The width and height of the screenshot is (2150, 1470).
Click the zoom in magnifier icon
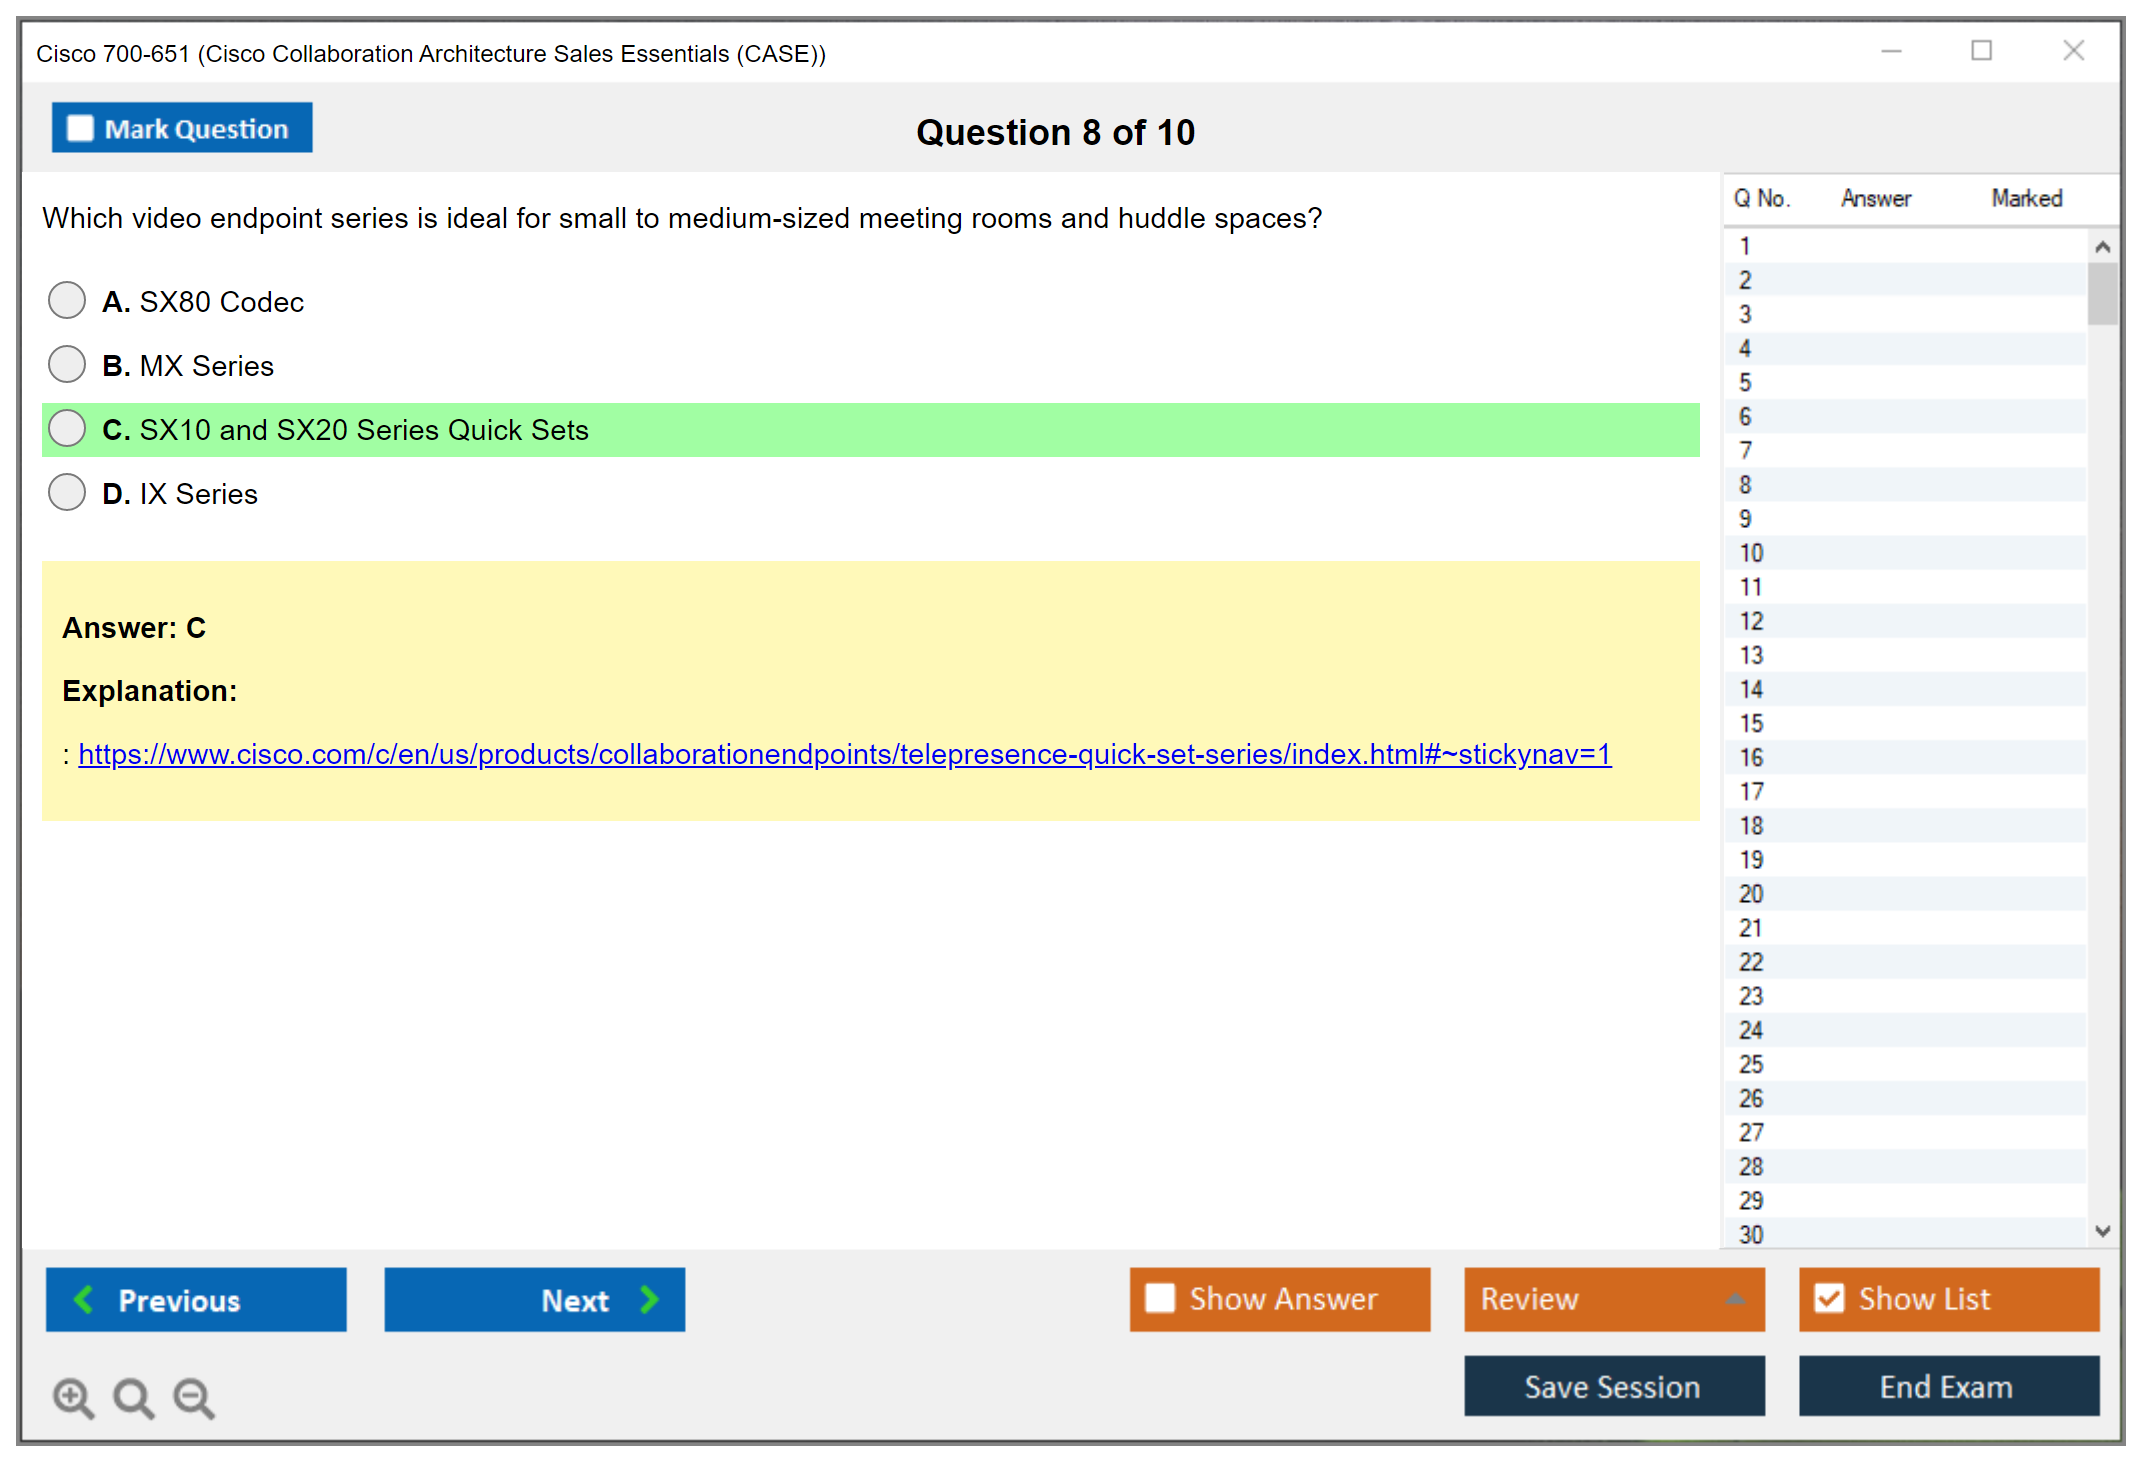[72, 1397]
